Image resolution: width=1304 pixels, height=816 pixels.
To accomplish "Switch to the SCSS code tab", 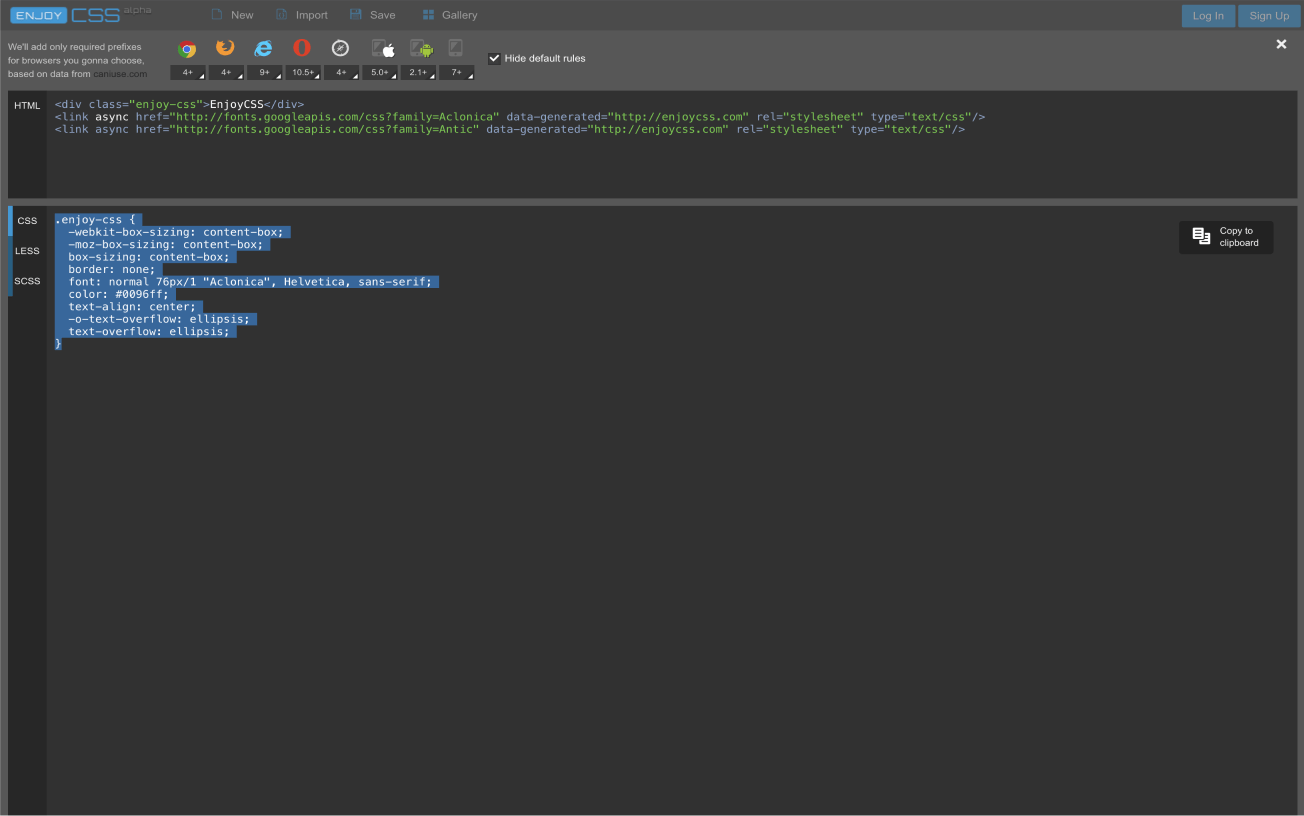I will [27, 281].
